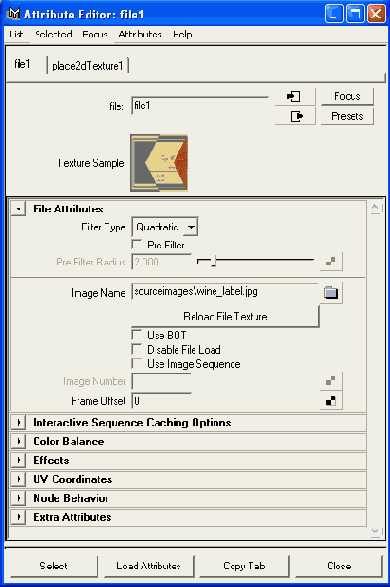390x587 pixels.
Task: Expand the Node Behavior section
Action: 18,498
